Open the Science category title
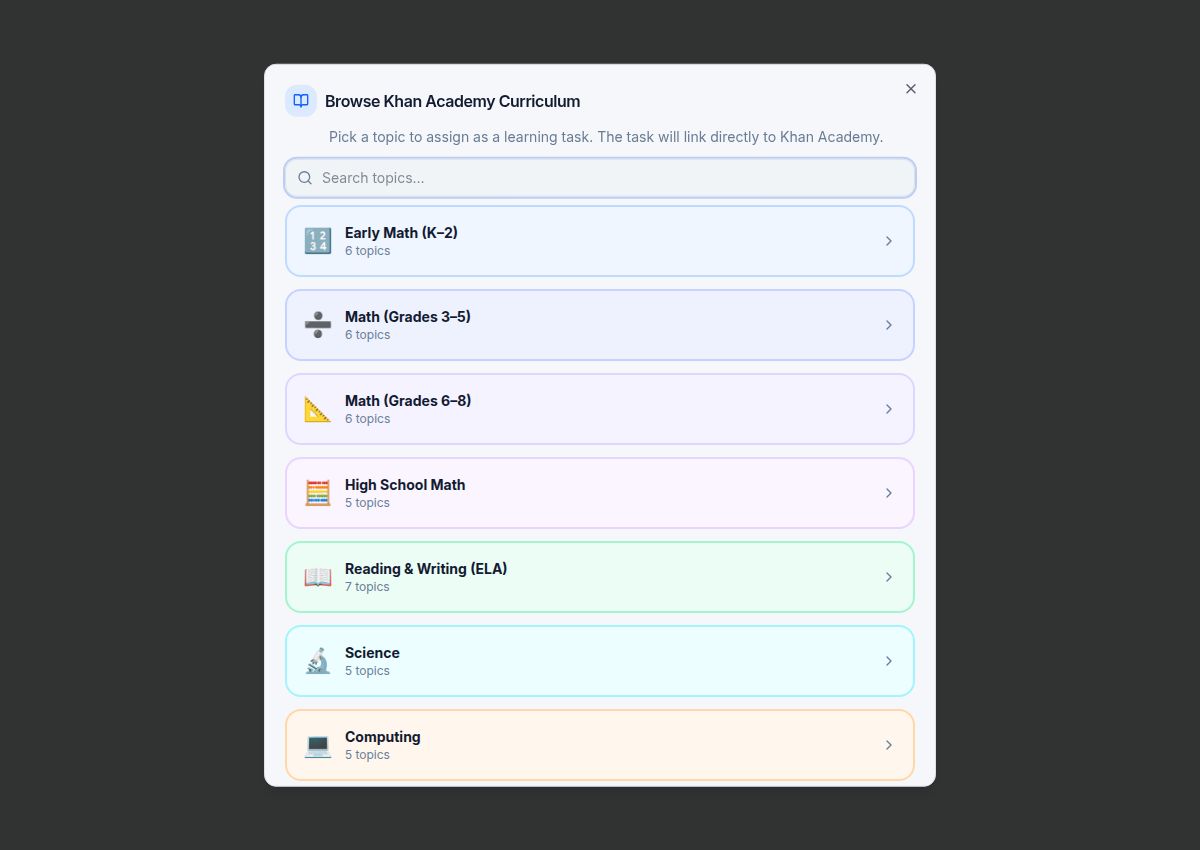This screenshot has height=850, width=1200. pyautogui.click(x=372, y=653)
